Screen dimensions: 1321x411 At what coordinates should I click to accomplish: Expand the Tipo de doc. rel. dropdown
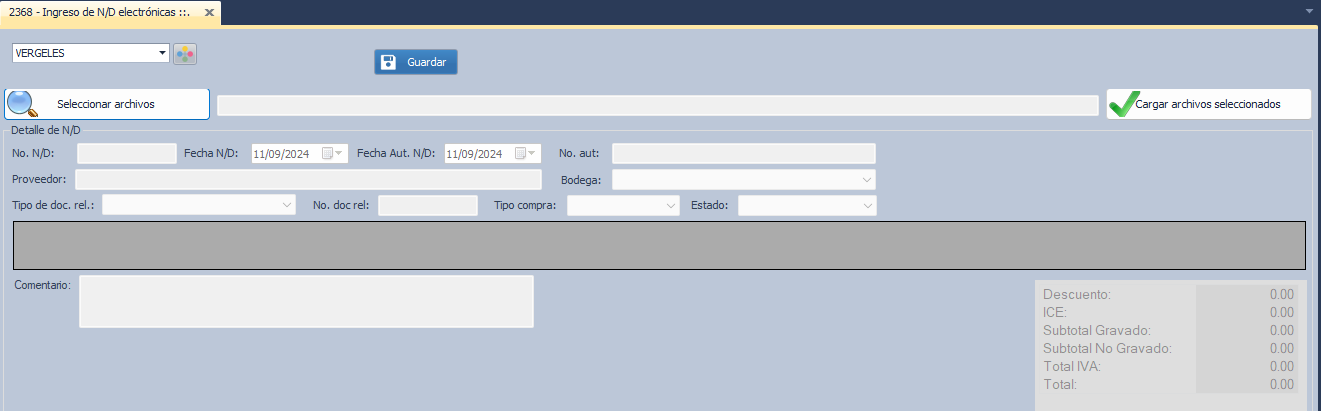[x=285, y=205]
